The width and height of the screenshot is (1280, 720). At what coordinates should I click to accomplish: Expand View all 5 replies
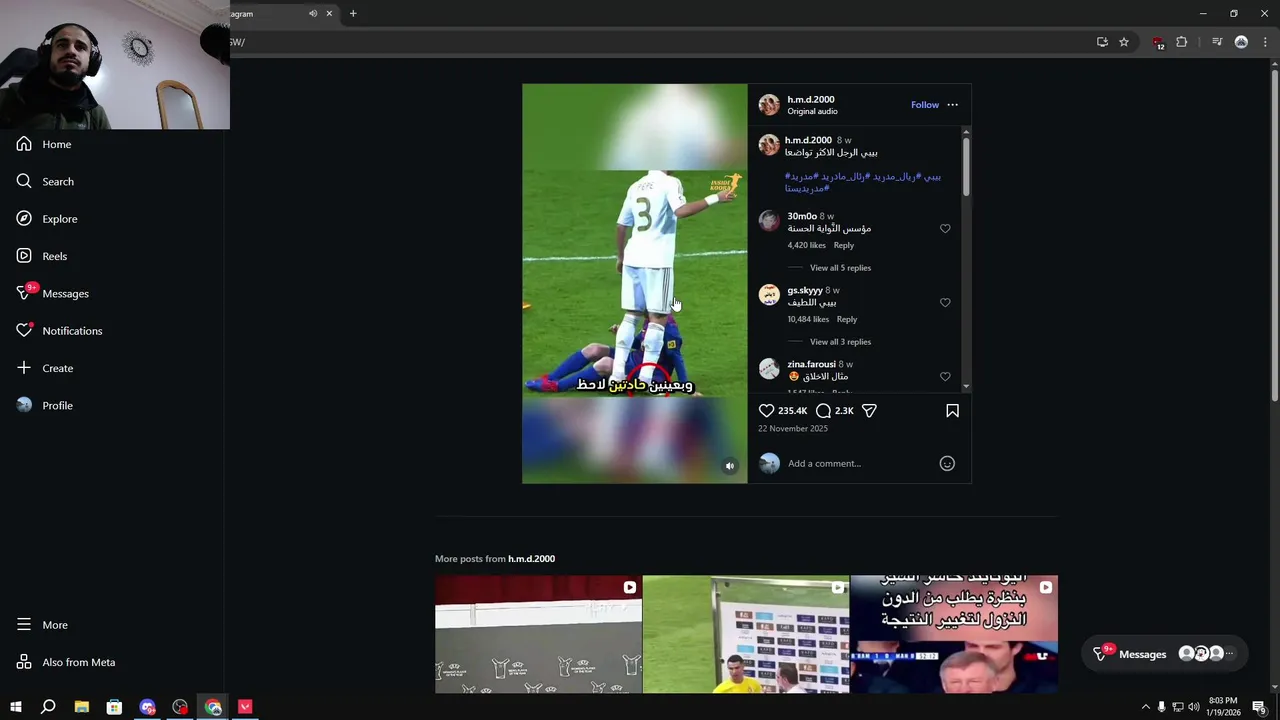840,268
